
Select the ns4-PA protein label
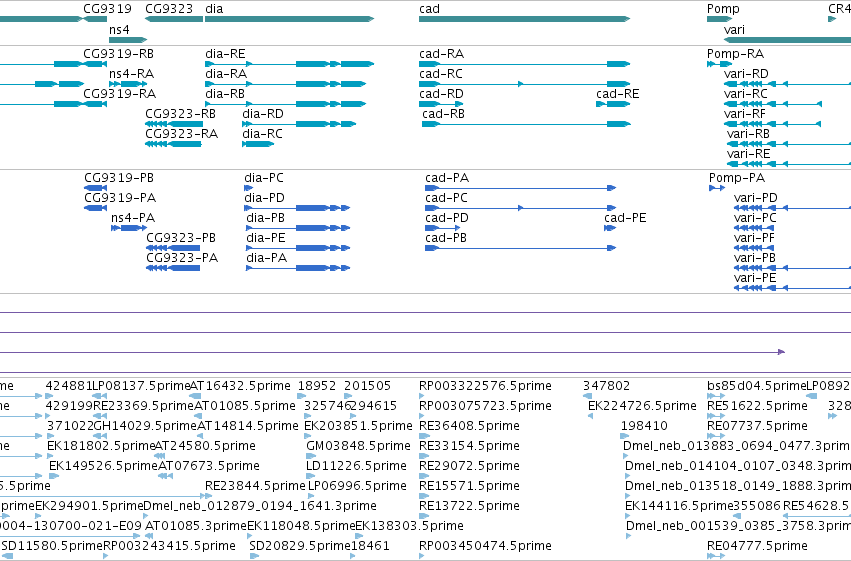coord(133,218)
